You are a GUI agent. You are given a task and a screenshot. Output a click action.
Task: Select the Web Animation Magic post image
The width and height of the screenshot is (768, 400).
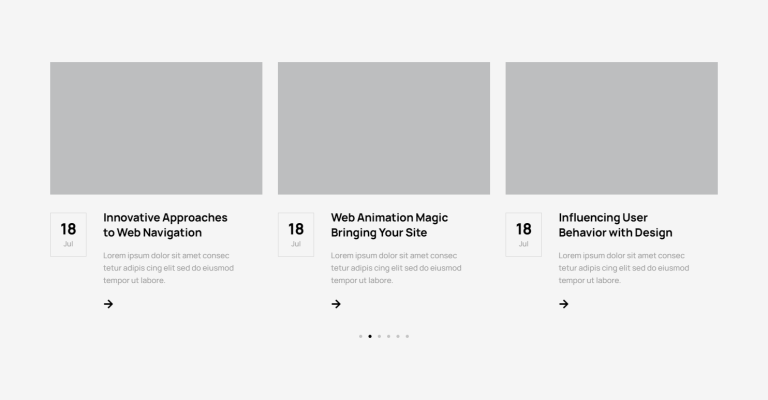(384, 128)
